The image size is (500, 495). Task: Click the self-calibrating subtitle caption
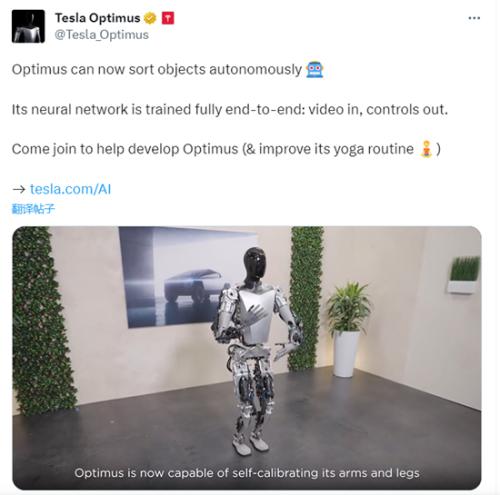coord(247,473)
